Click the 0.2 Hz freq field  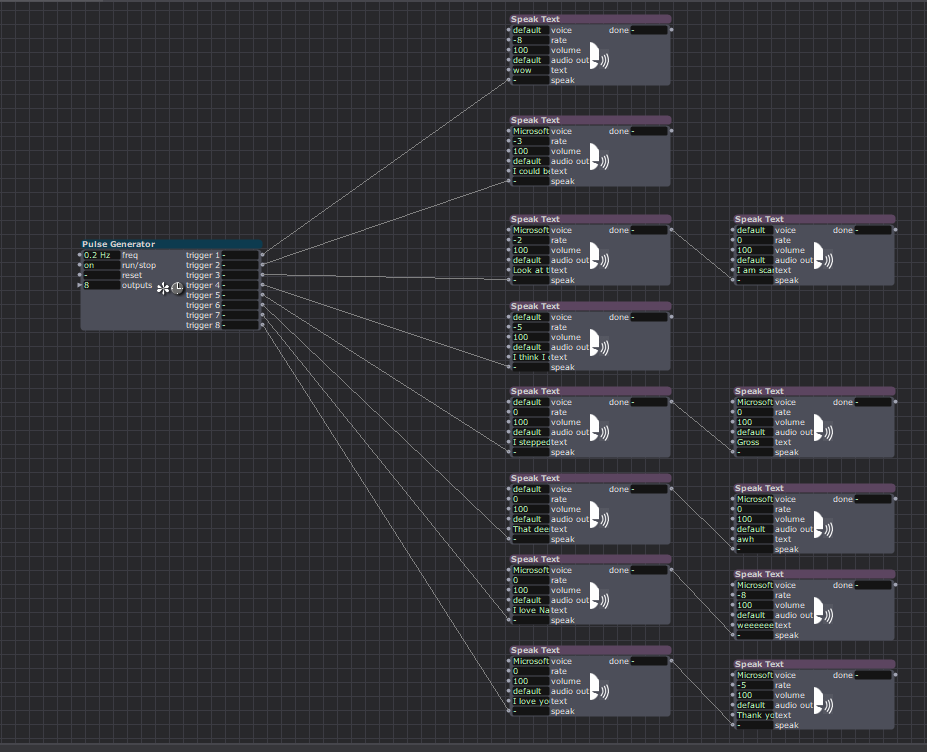[100, 255]
